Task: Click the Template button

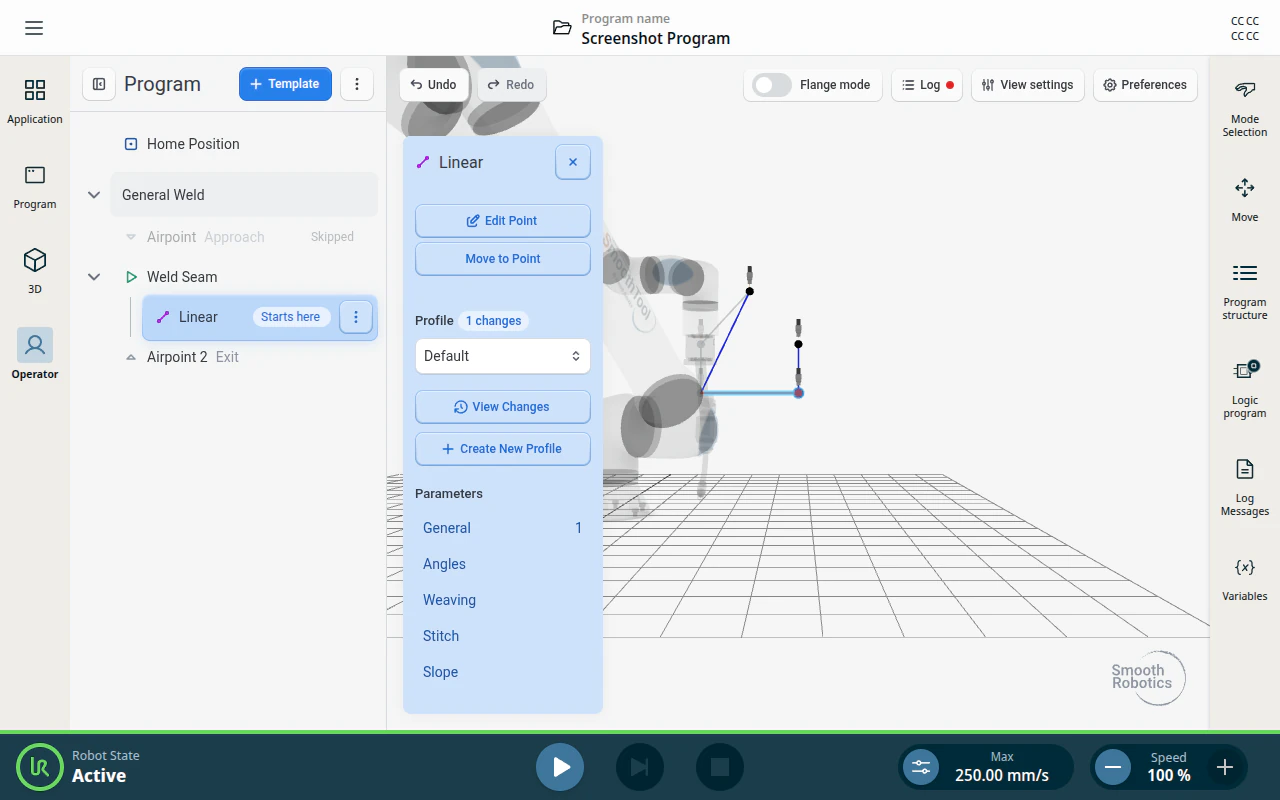Action: click(x=285, y=84)
